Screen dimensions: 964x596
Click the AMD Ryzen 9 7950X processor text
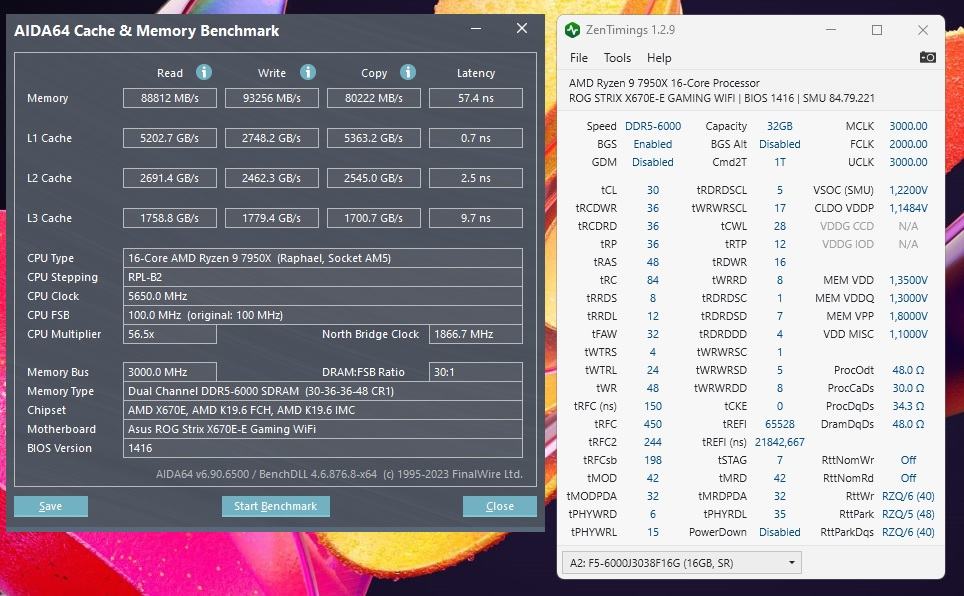point(664,83)
